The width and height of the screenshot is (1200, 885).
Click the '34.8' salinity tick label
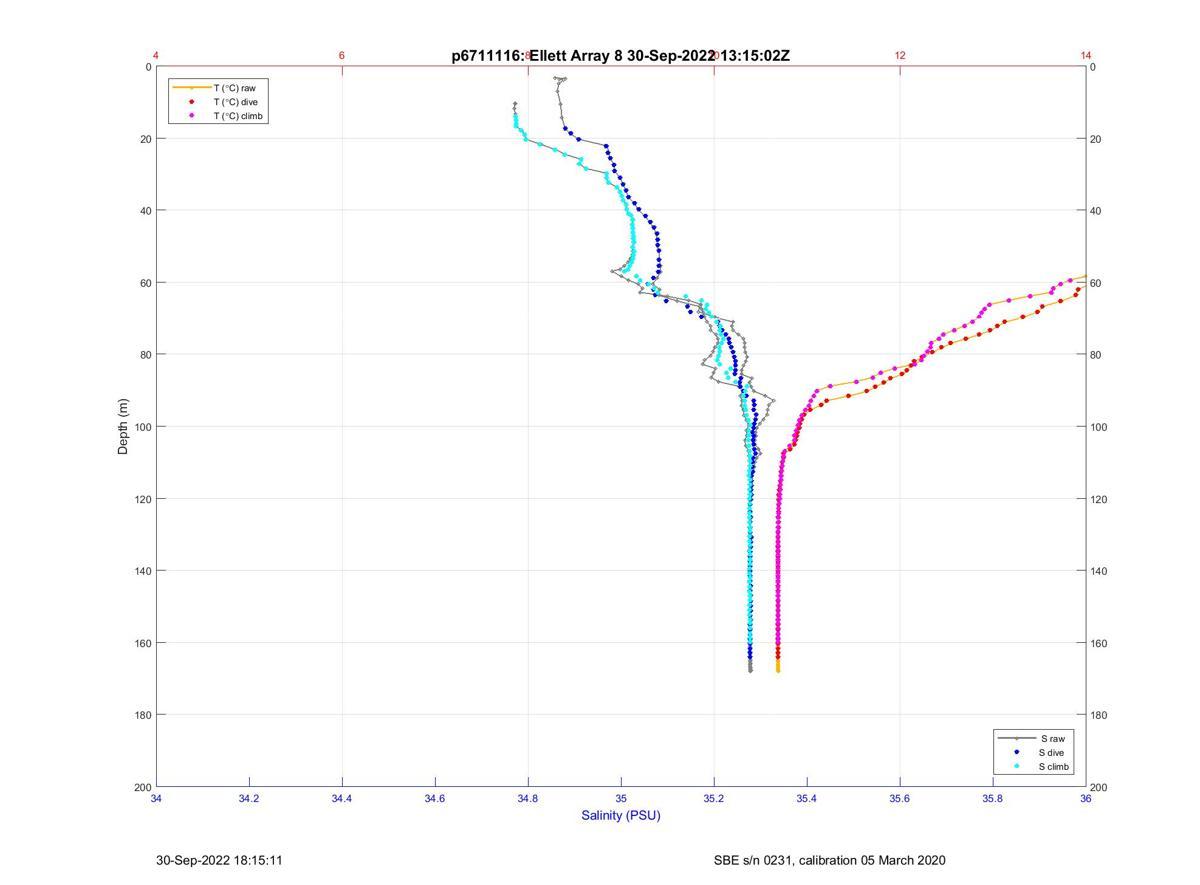tap(528, 798)
